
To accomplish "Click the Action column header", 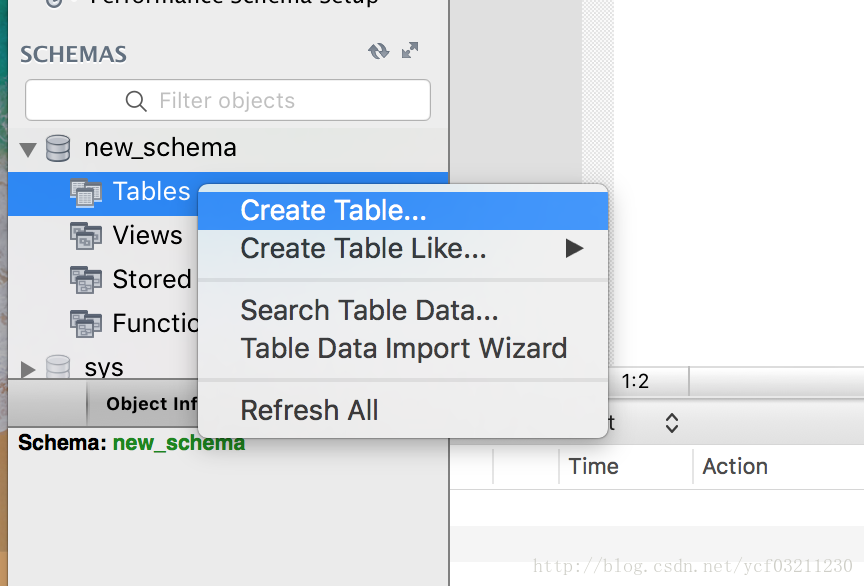I will click(x=735, y=466).
